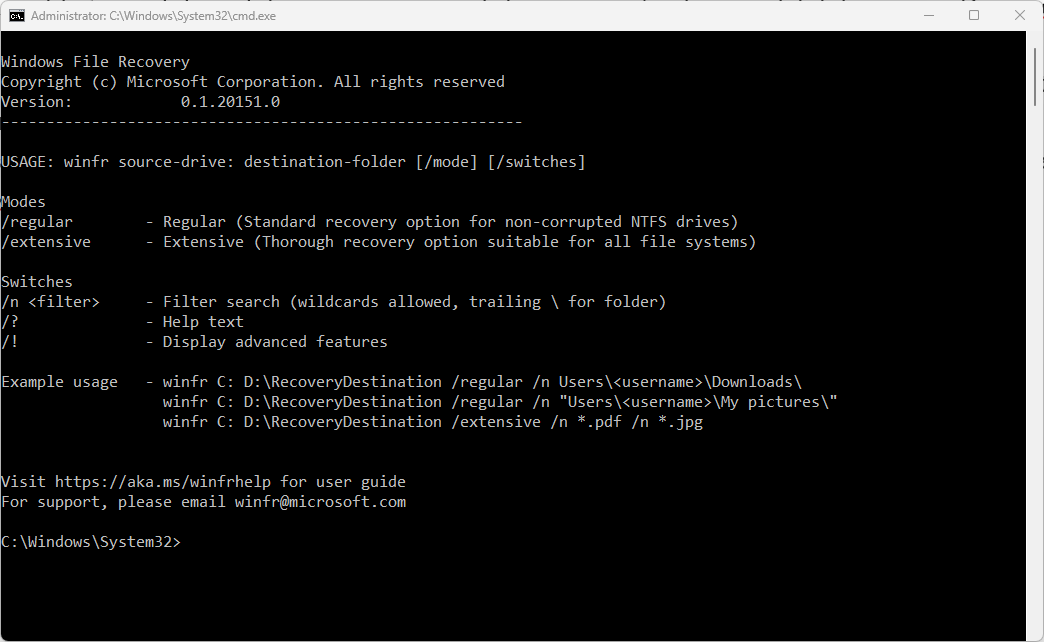Screen dimensions: 1044x642
Task: Click the C:\Windows\System32> command prompt line
Action: click(x=91, y=542)
